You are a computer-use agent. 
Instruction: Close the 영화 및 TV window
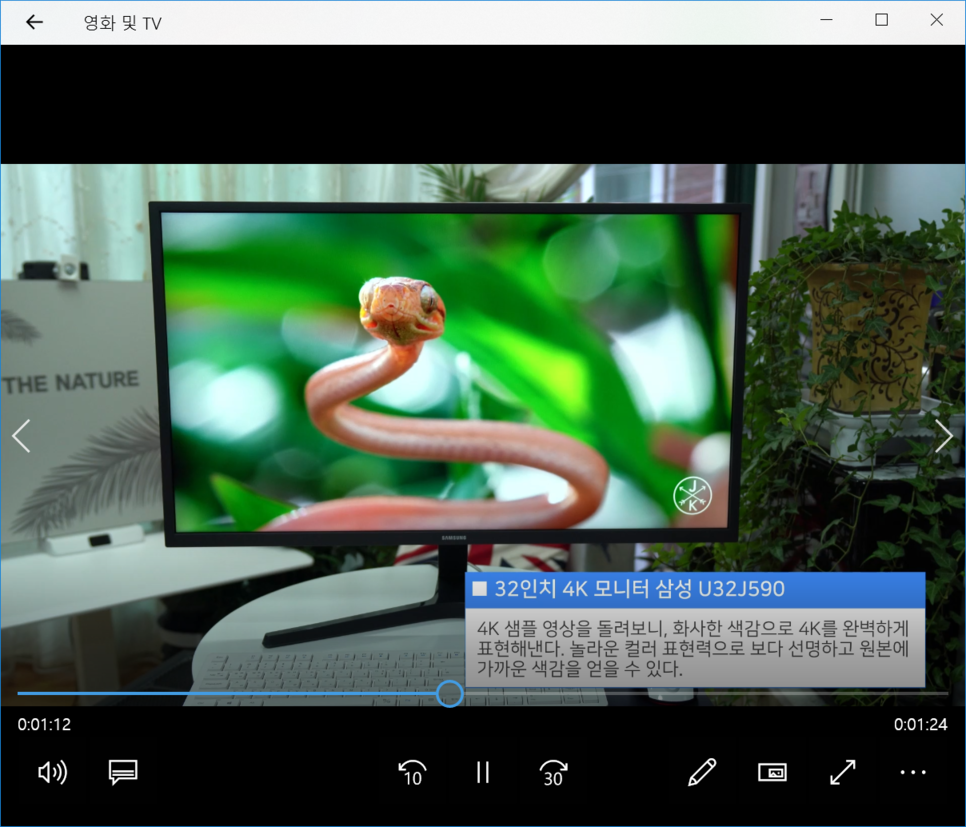[936, 20]
